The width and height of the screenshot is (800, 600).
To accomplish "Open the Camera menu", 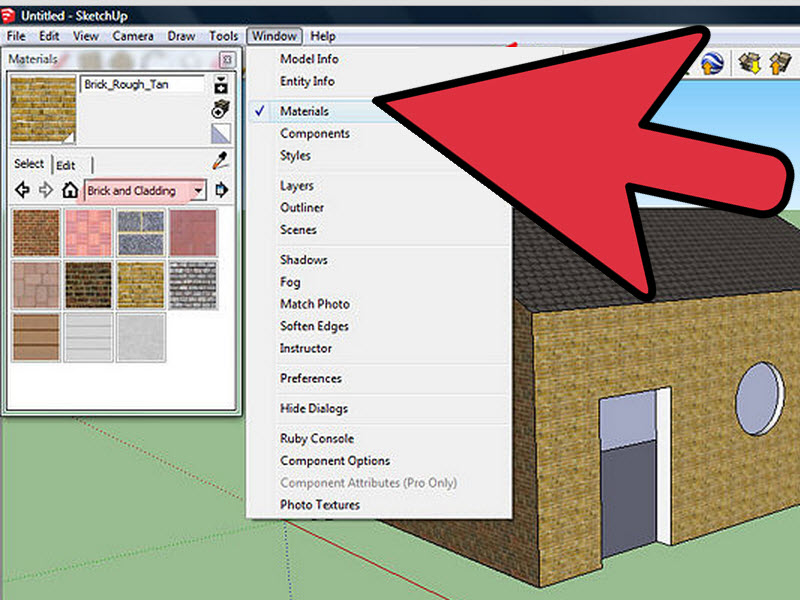I will pos(133,36).
